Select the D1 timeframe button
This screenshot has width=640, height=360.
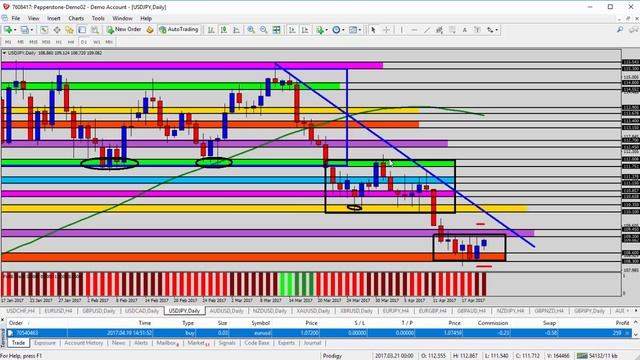click(84, 42)
